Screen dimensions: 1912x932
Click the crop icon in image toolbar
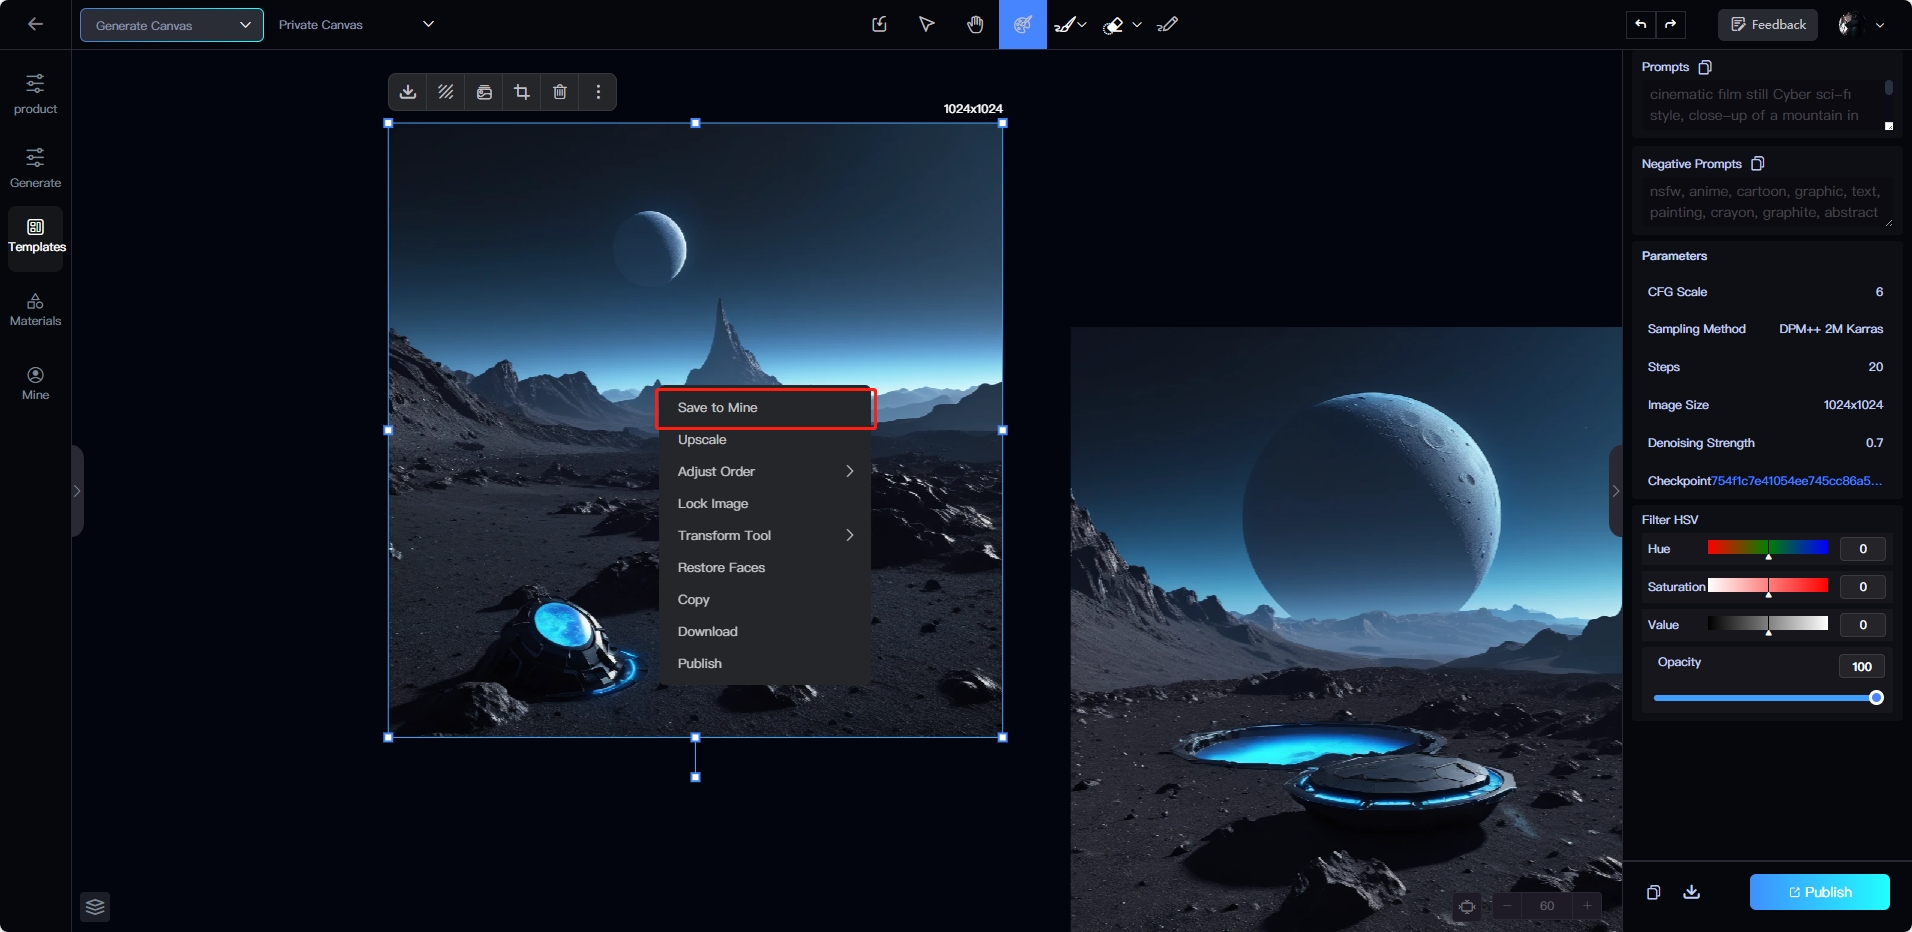[522, 92]
